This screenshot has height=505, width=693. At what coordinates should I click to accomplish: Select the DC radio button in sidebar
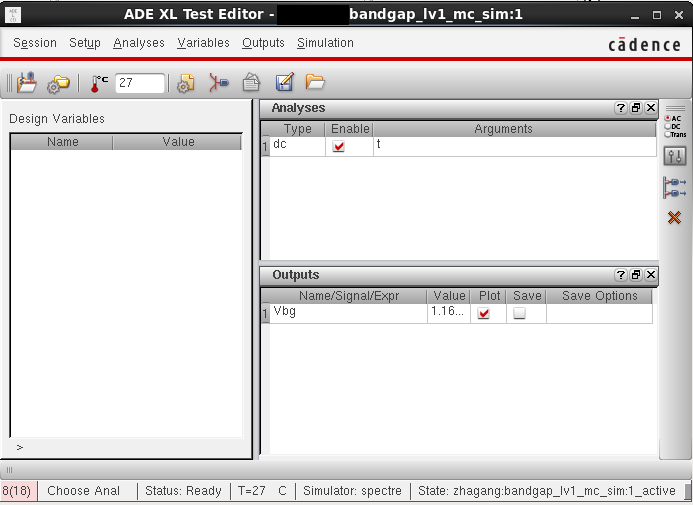(x=668, y=126)
